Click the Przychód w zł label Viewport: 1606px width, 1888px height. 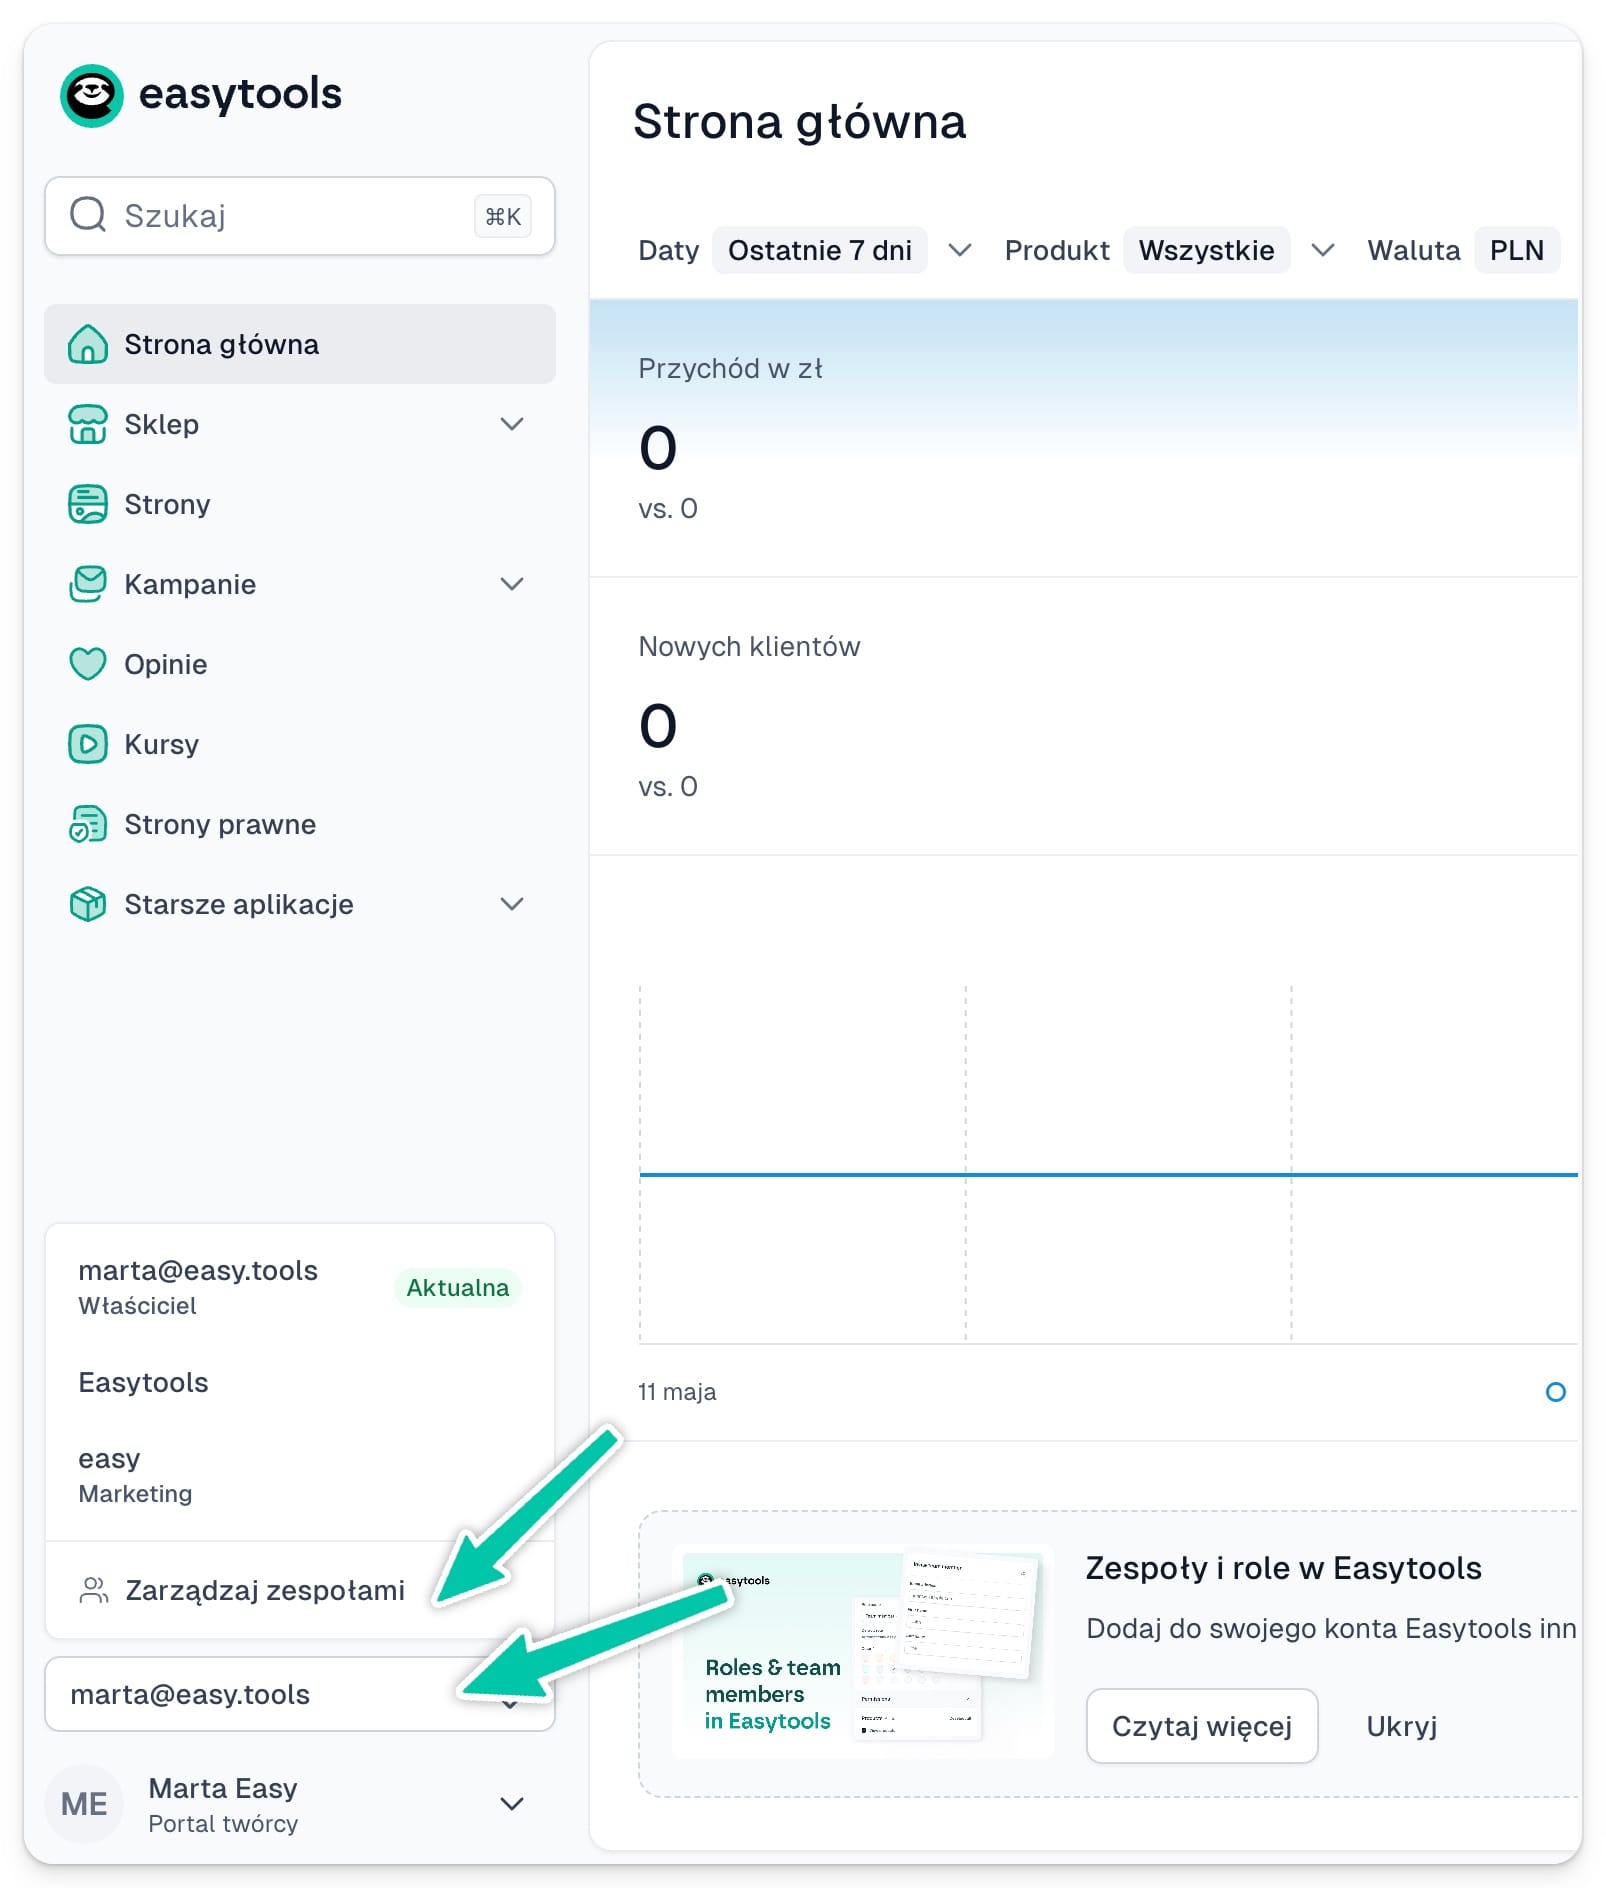coord(730,368)
